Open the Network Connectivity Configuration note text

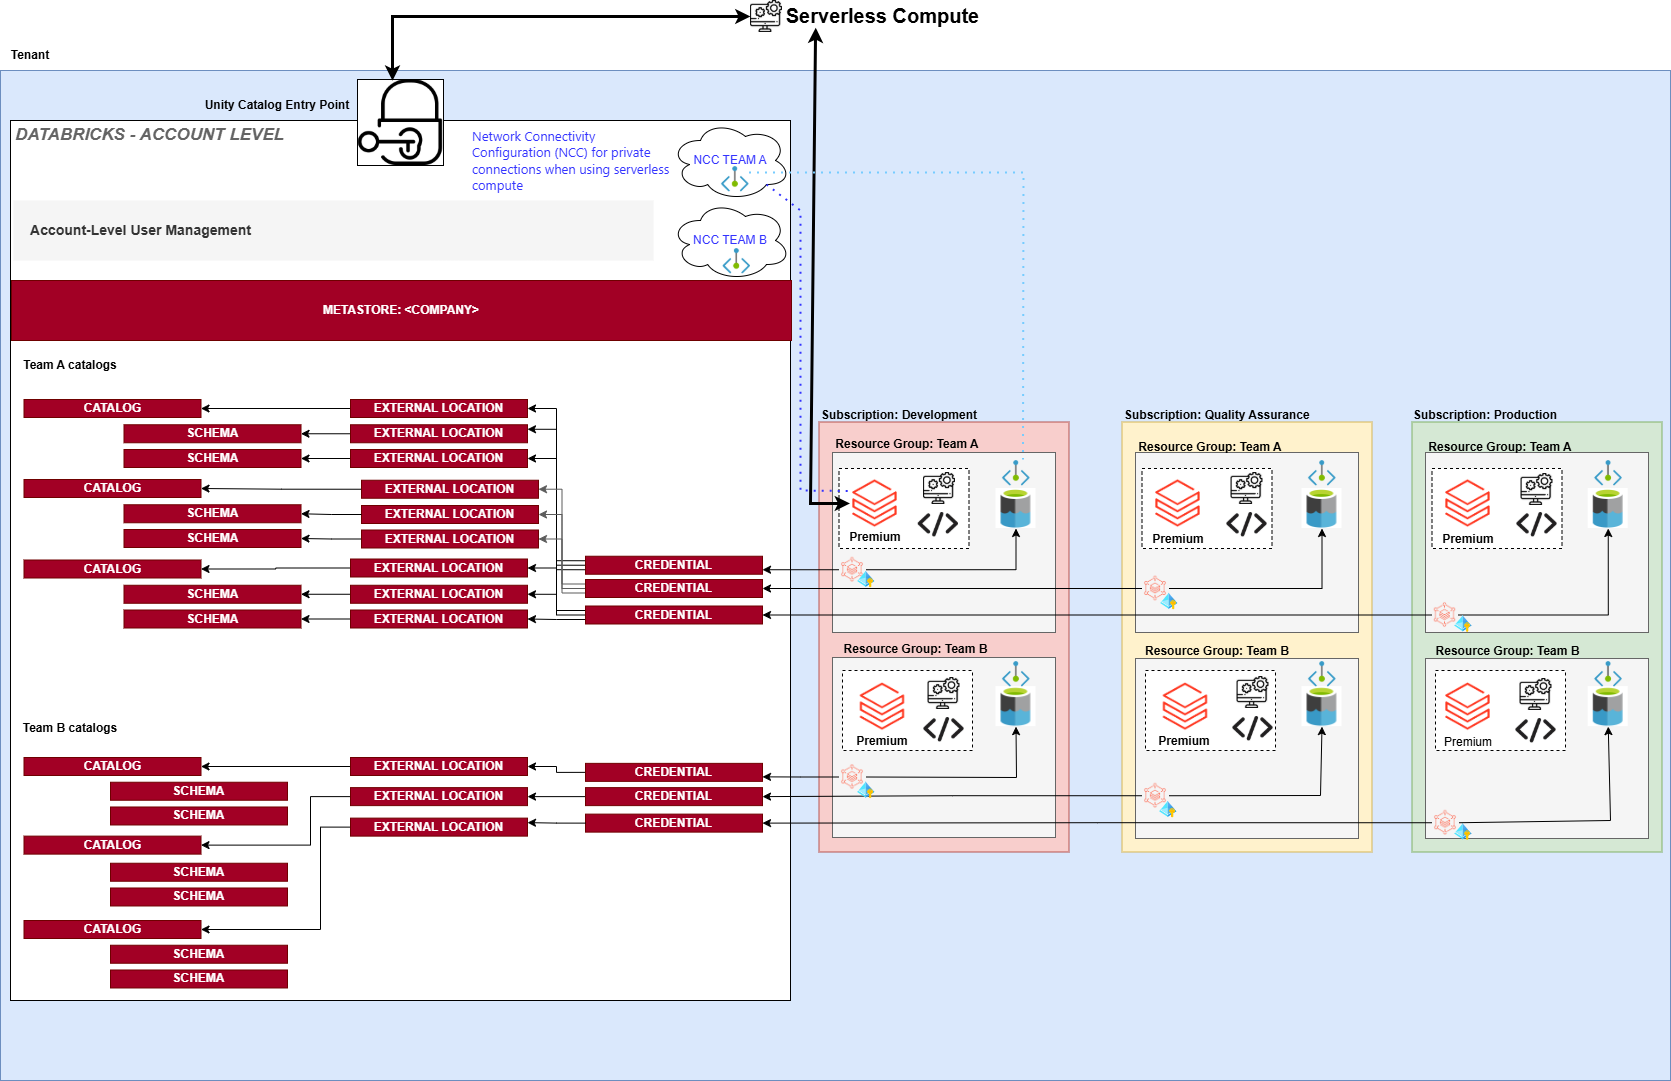click(x=570, y=161)
